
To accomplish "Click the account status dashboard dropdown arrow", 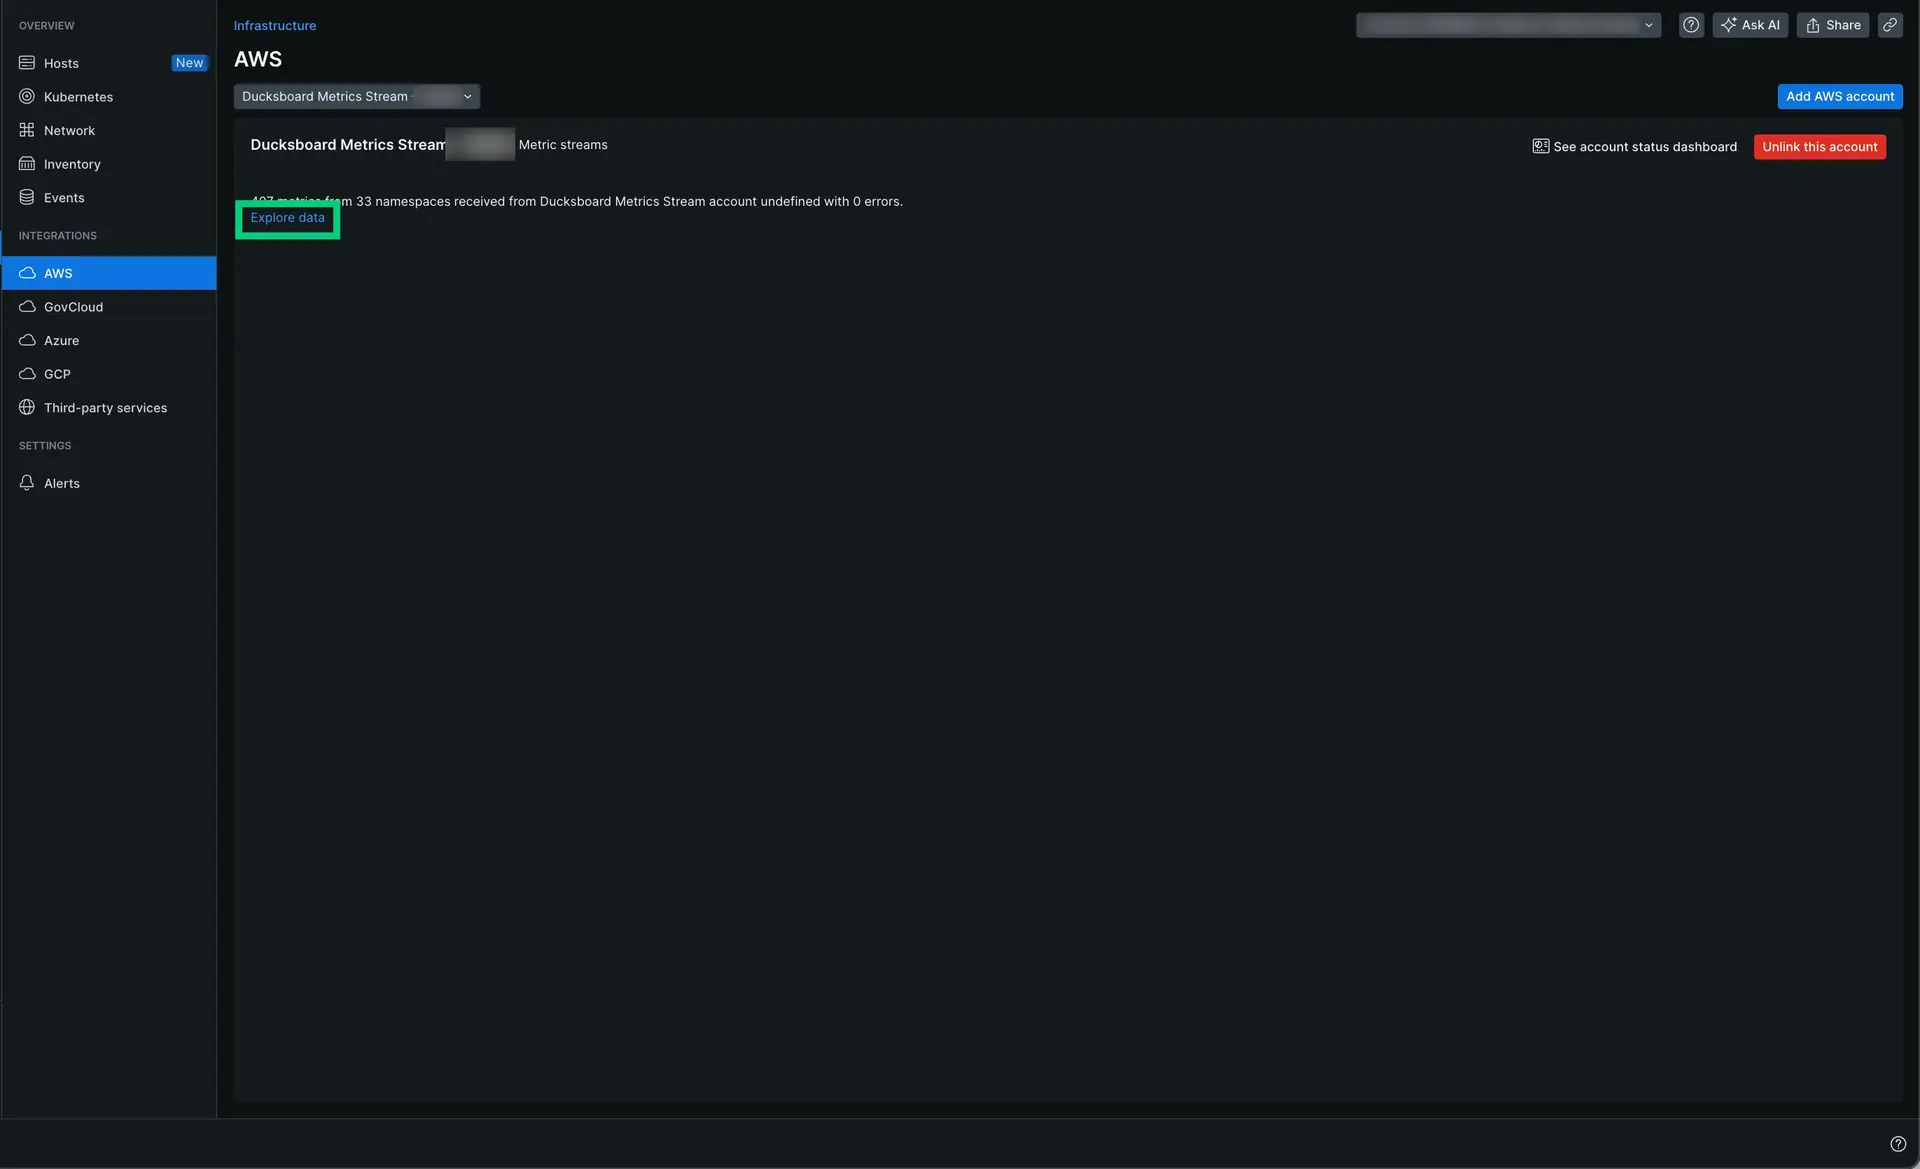I will pyautogui.click(x=1648, y=25).
